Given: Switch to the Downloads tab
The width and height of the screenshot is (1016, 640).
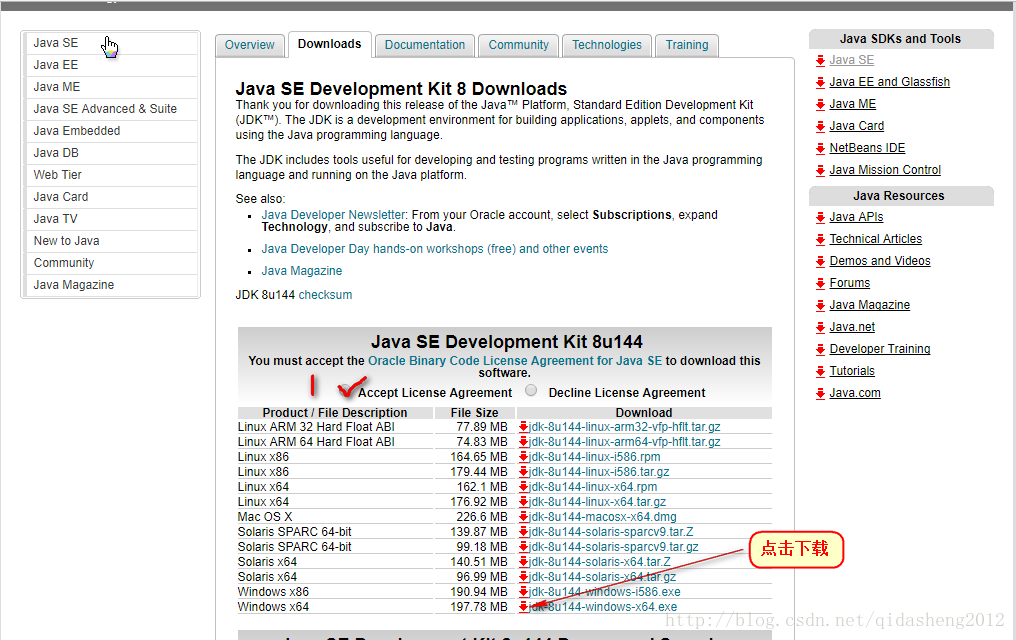Looking at the screenshot, I should (x=329, y=44).
